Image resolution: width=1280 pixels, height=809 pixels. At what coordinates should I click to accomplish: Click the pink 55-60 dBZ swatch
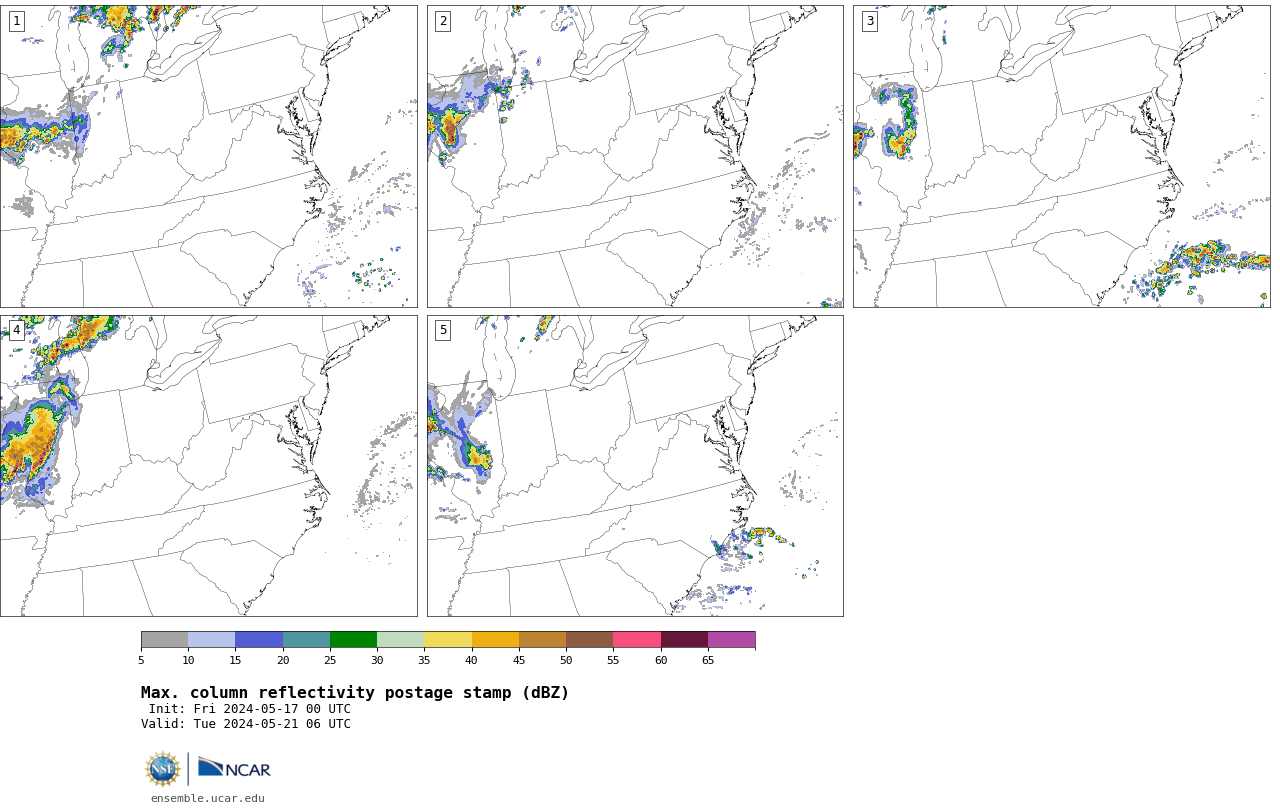coord(637,640)
